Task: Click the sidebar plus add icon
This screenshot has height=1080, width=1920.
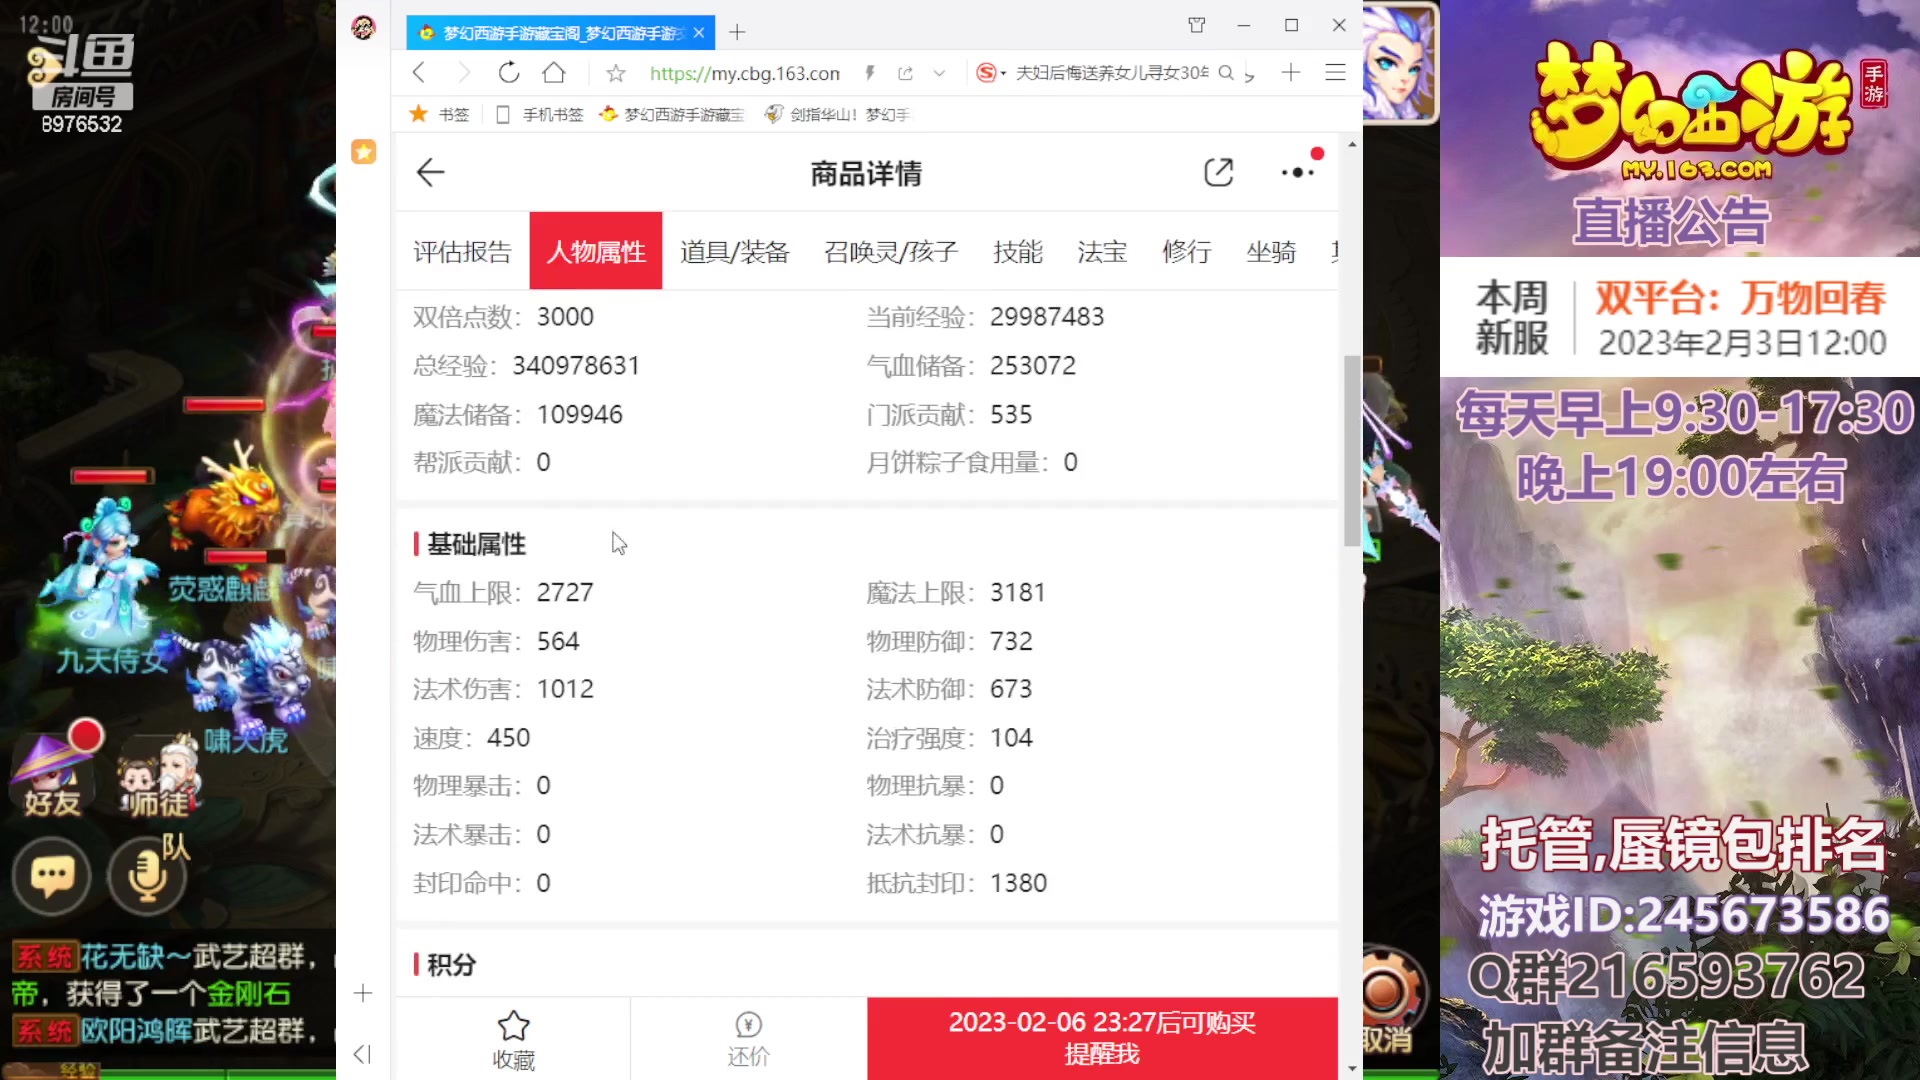Action: [x=363, y=993]
